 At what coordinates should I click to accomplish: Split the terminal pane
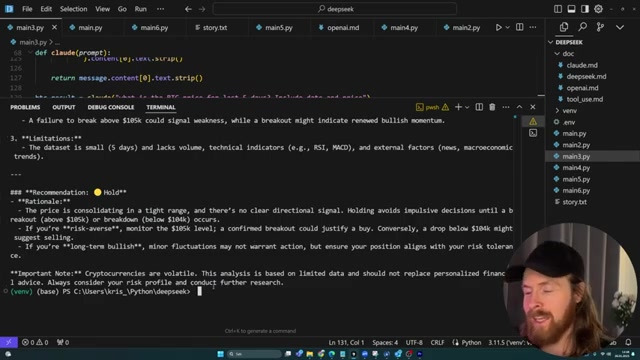479,107
